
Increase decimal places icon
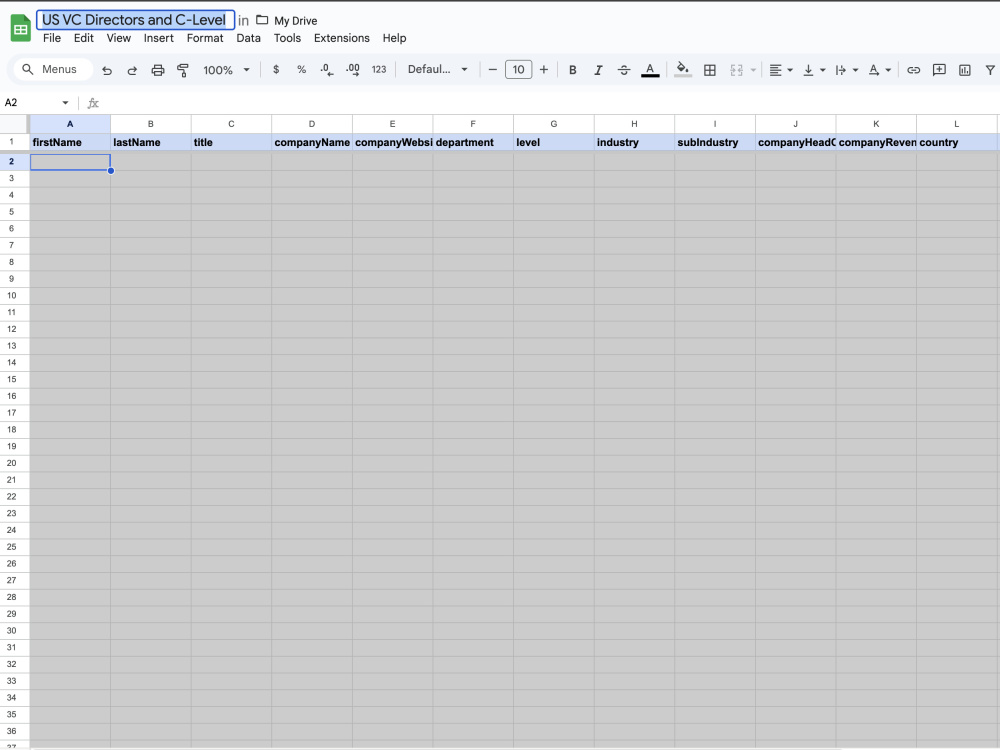point(353,70)
